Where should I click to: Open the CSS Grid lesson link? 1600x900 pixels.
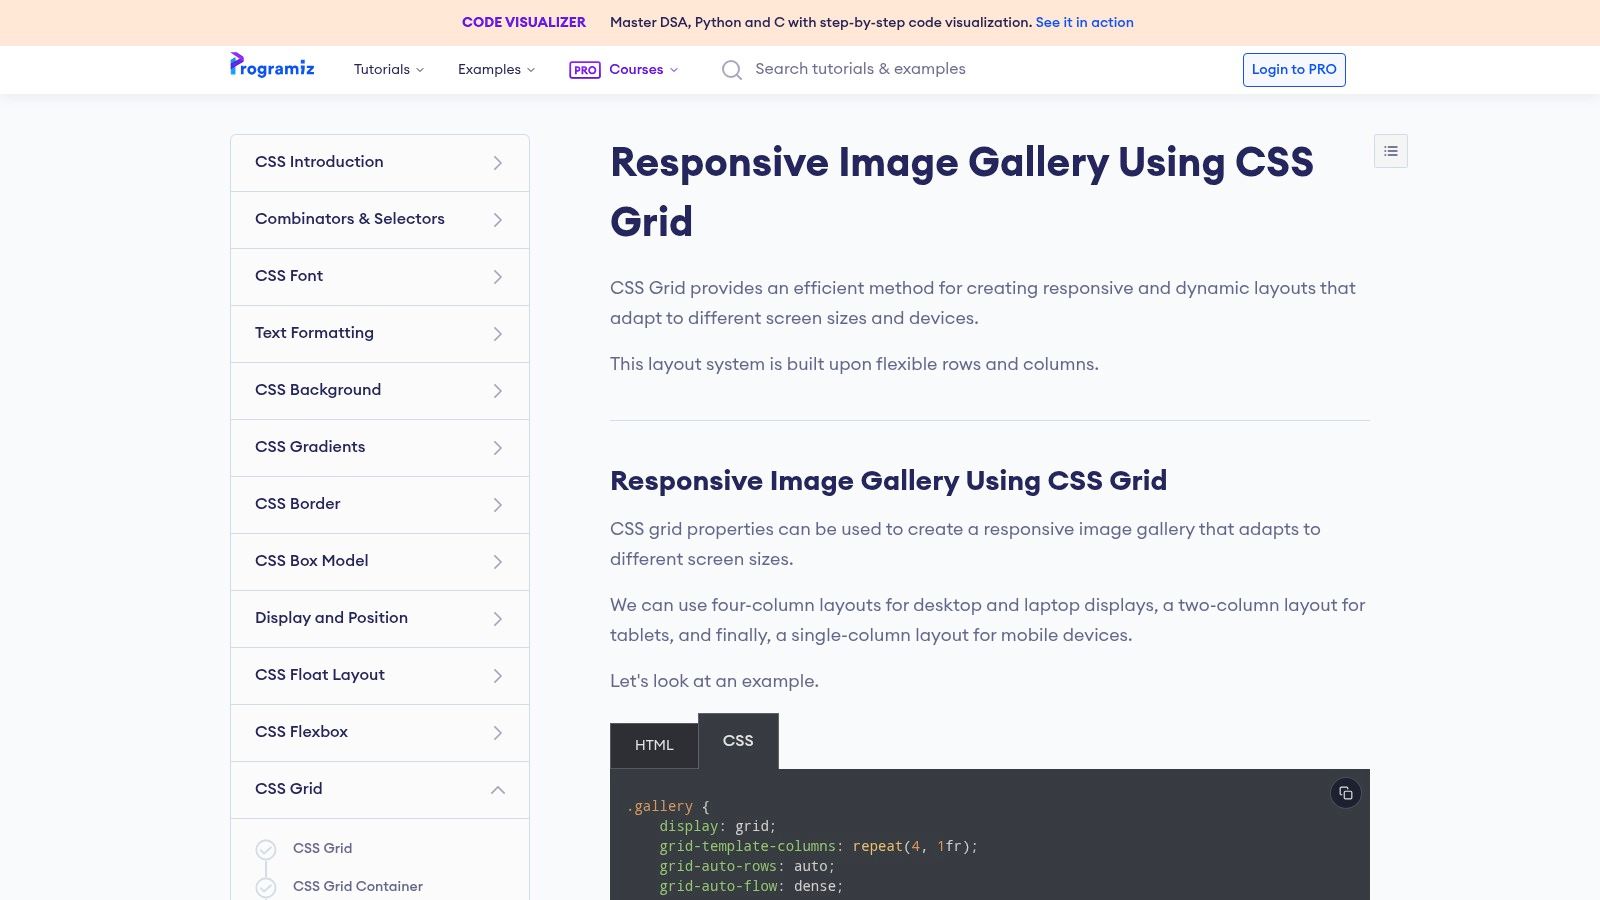coord(322,849)
